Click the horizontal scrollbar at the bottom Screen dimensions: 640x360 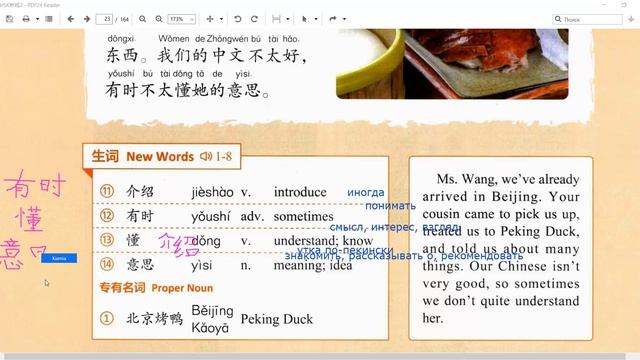(x=314, y=357)
